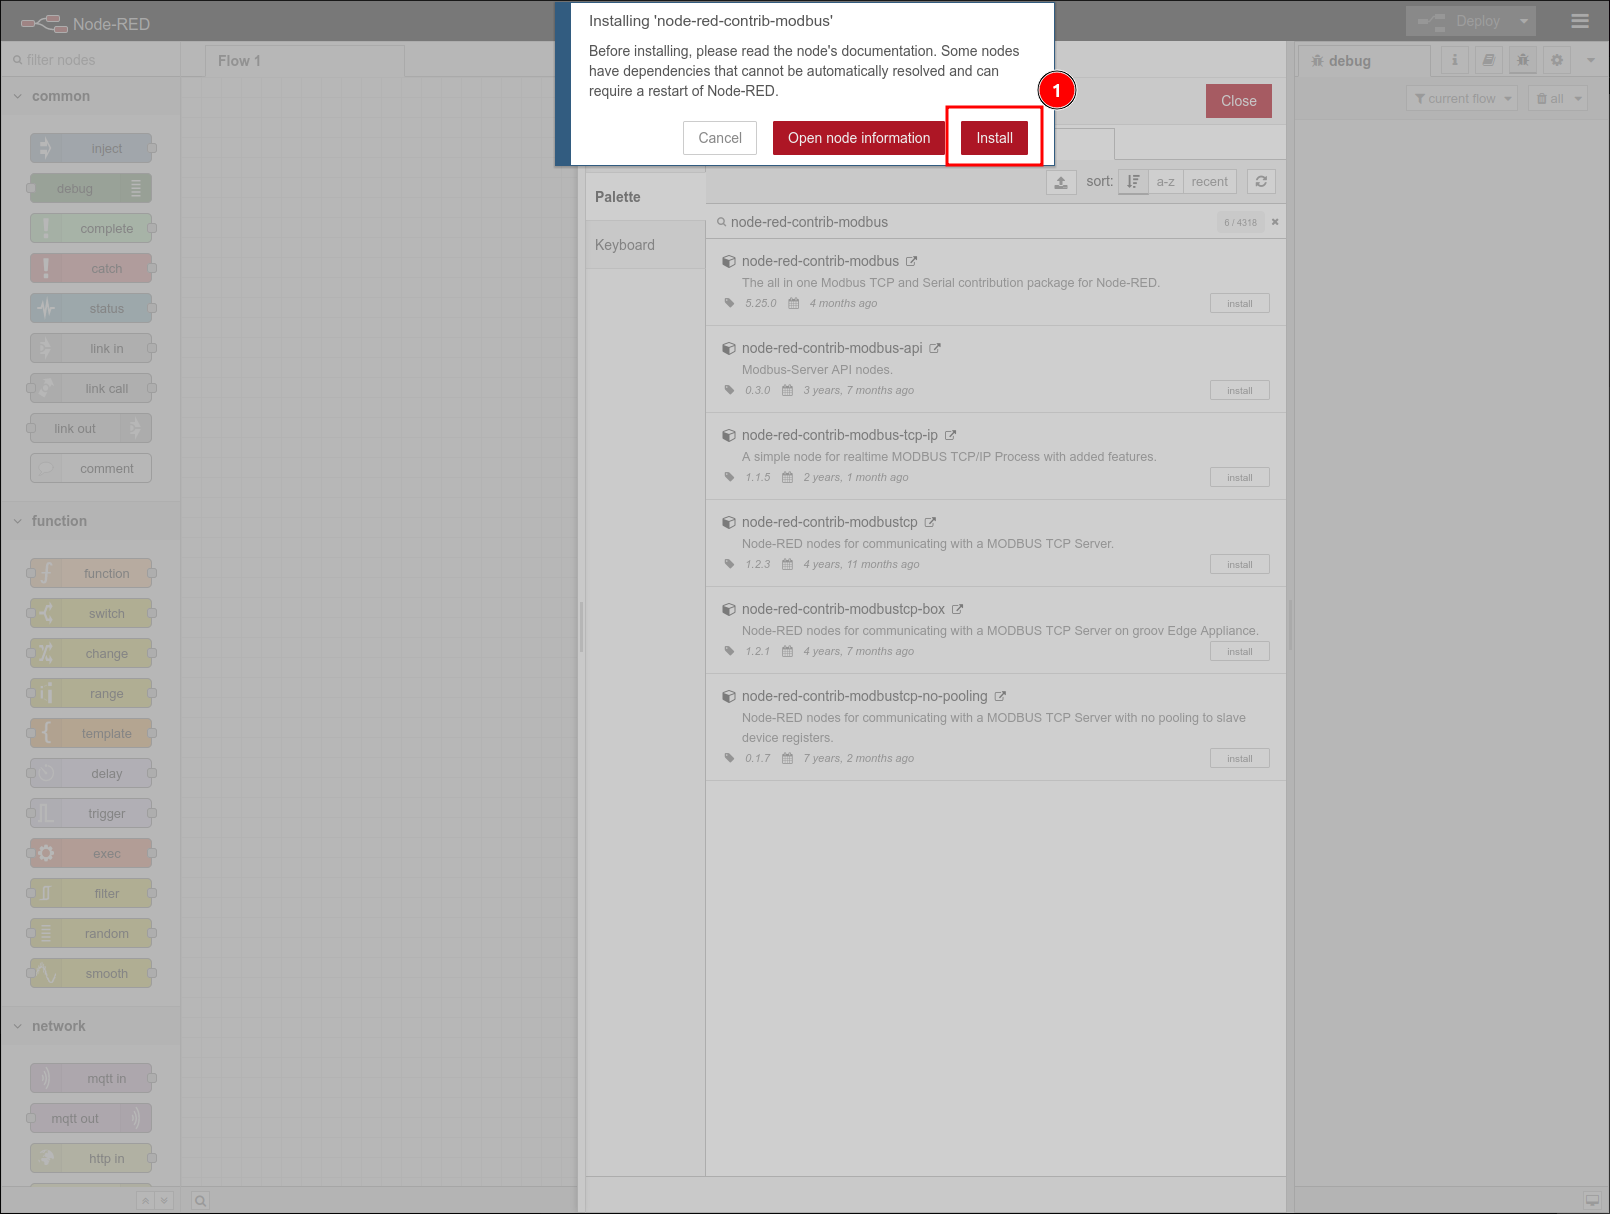Select the template node in palette
The width and height of the screenshot is (1610, 1214).
tap(91, 733)
